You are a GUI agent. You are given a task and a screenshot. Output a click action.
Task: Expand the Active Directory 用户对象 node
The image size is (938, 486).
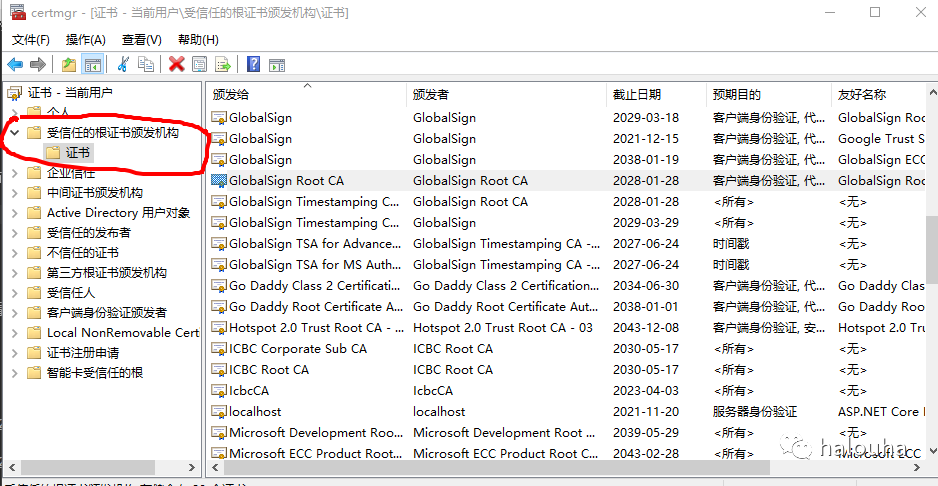tap(15, 213)
